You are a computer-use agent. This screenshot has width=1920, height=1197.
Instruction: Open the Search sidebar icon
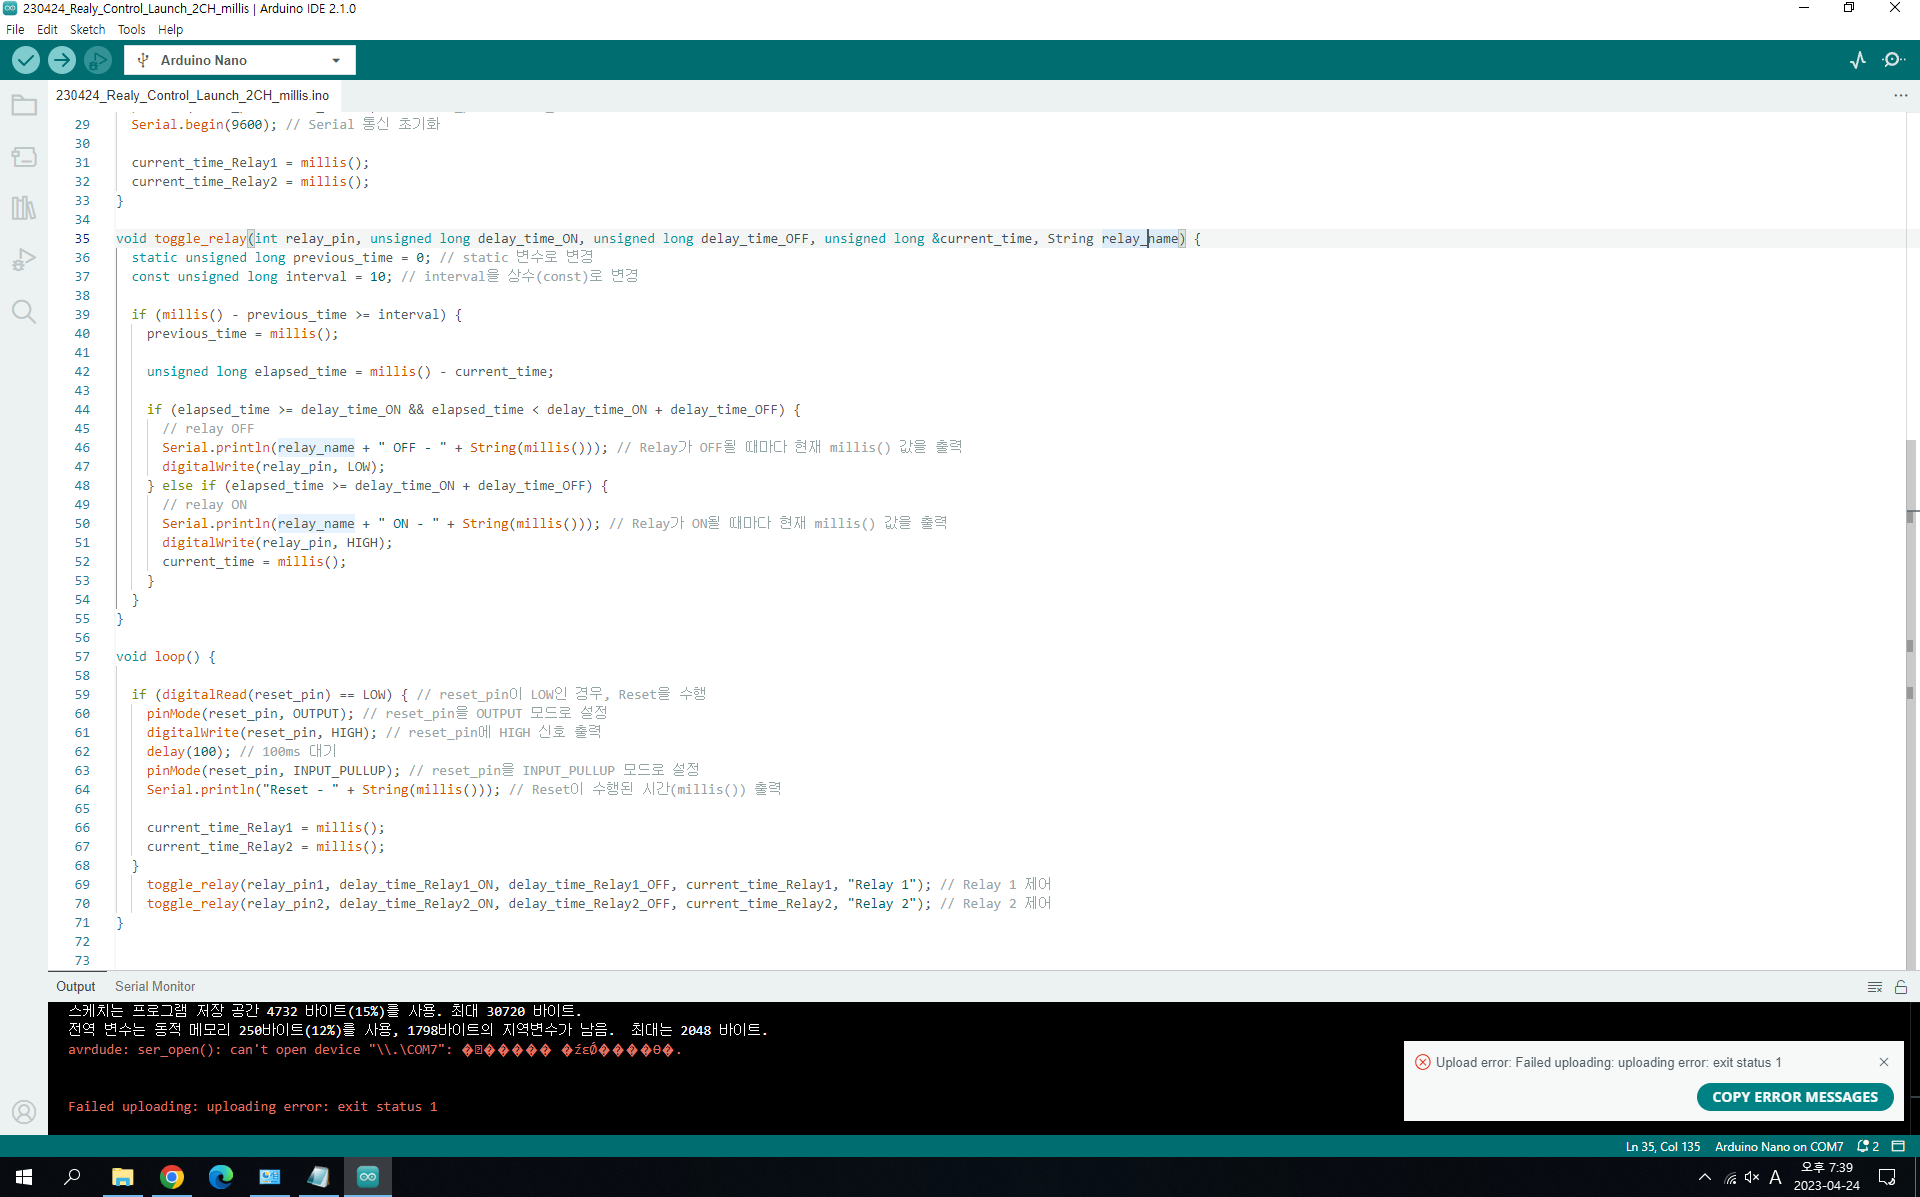pyautogui.click(x=24, y=312)
